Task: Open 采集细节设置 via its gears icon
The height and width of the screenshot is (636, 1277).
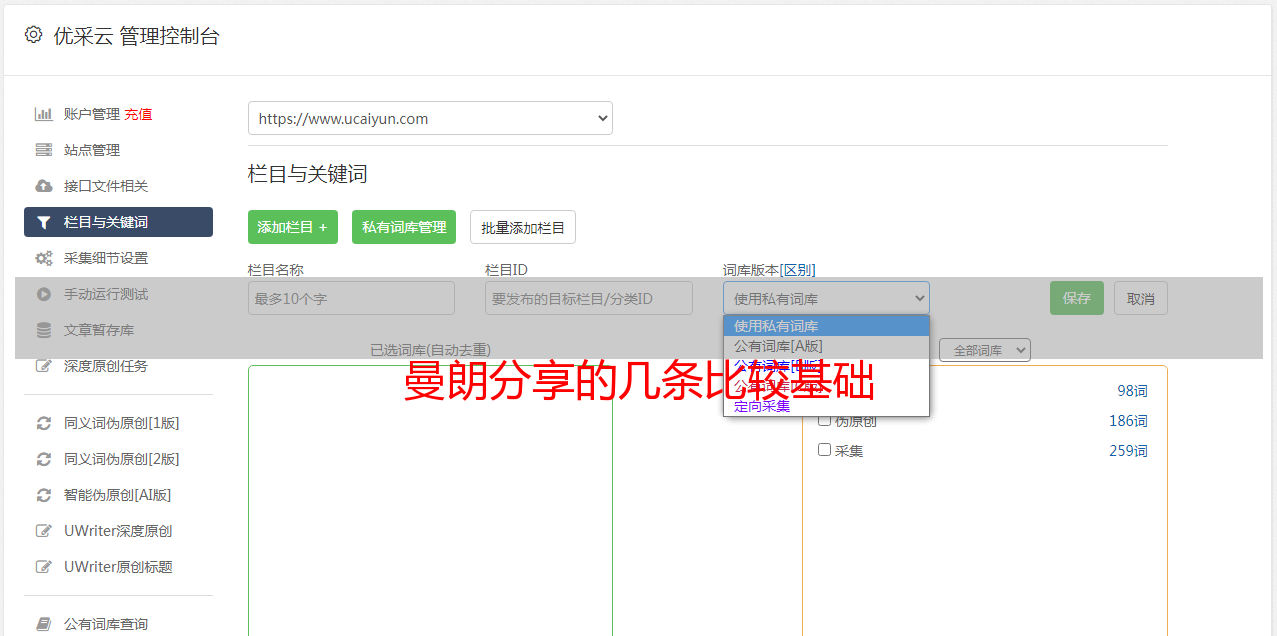Action: 44,258
